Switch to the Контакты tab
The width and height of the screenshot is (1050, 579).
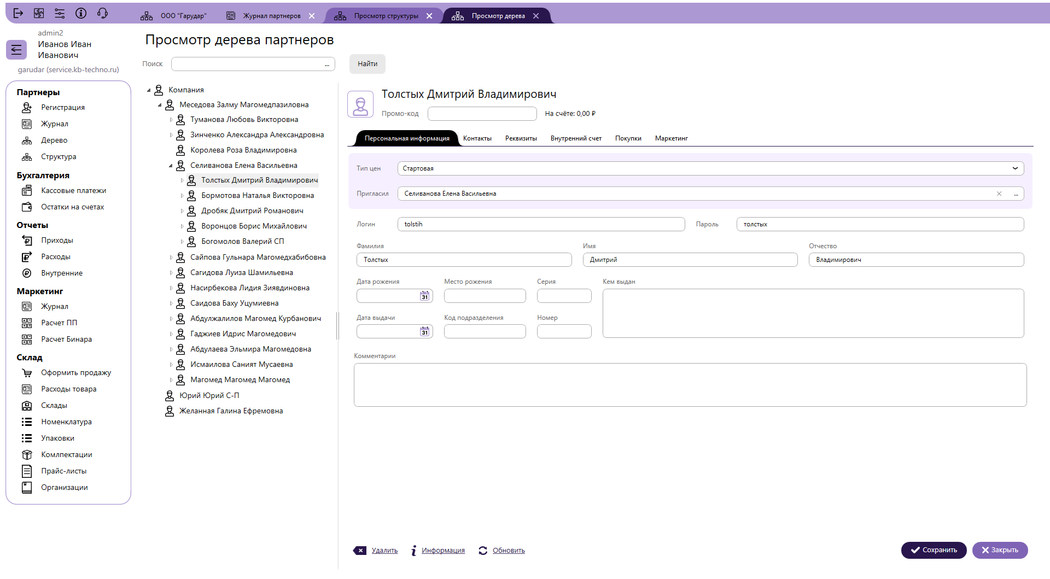(477, 138)
